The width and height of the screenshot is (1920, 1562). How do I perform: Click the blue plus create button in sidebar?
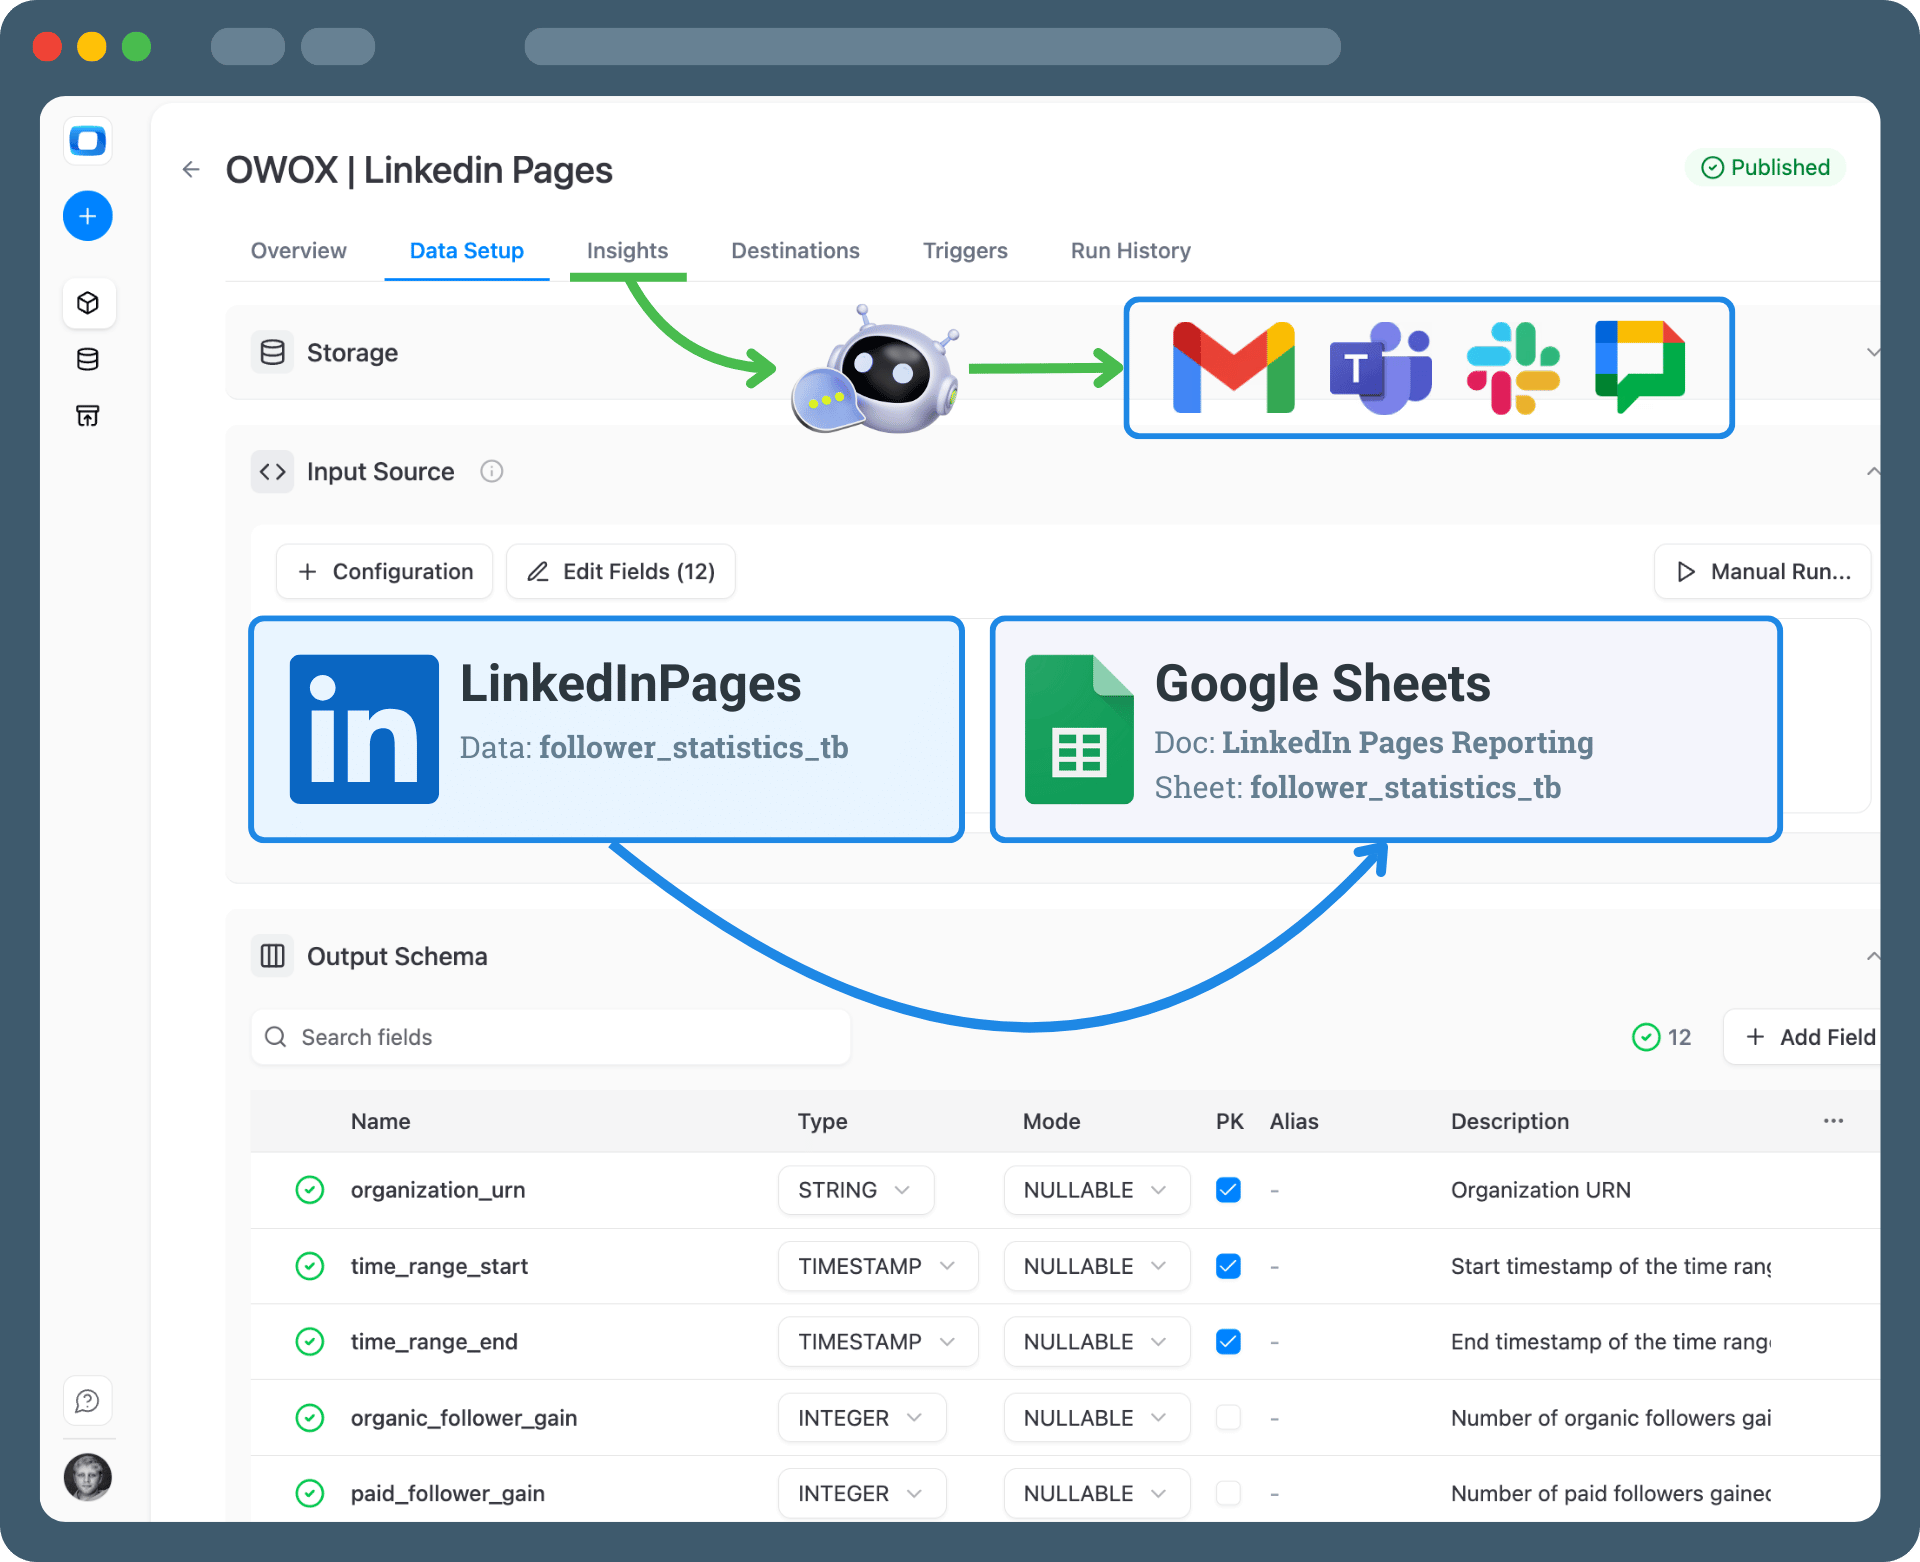88,216
